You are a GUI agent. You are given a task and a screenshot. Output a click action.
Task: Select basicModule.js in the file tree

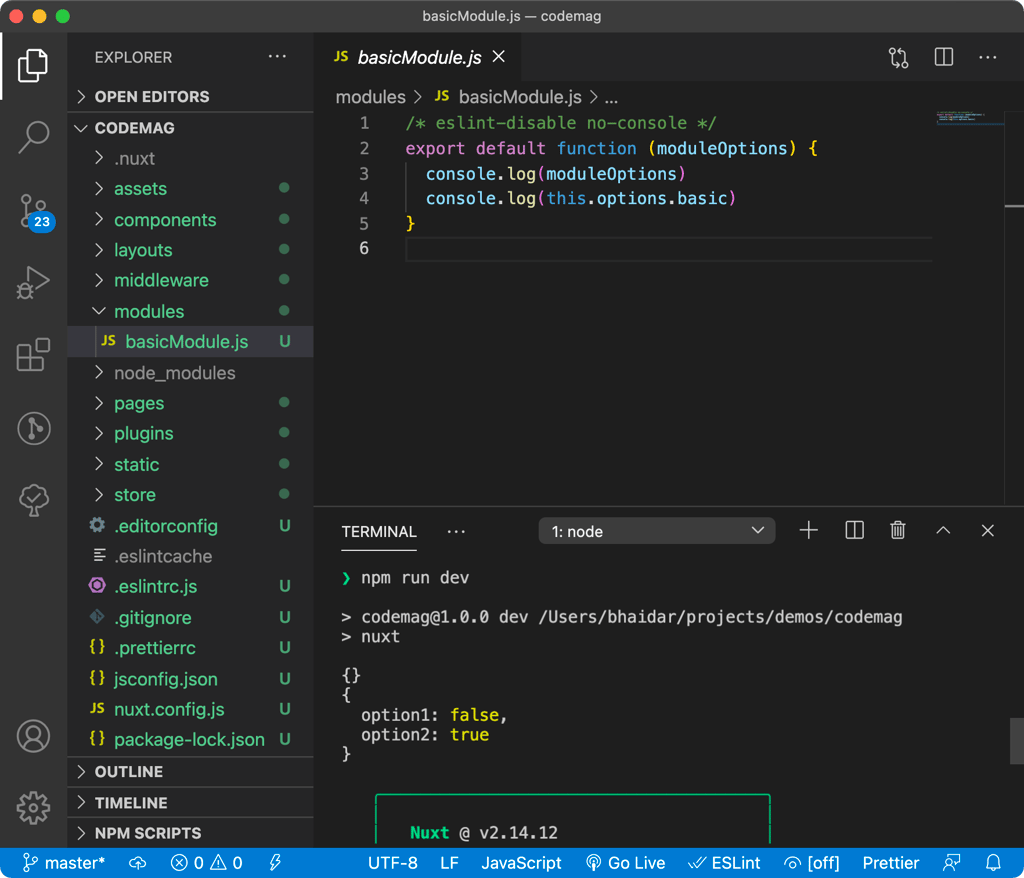pyautogui.click(x=190, y=342)
